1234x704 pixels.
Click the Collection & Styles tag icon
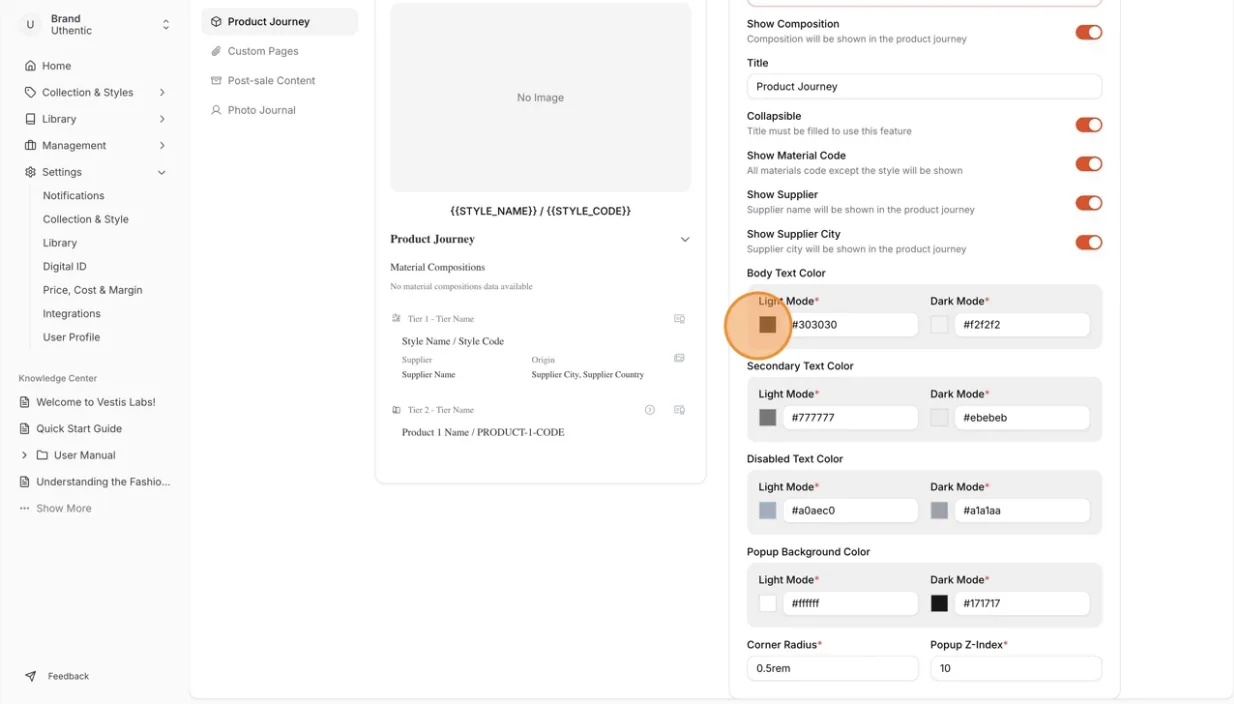coord(30,92)
